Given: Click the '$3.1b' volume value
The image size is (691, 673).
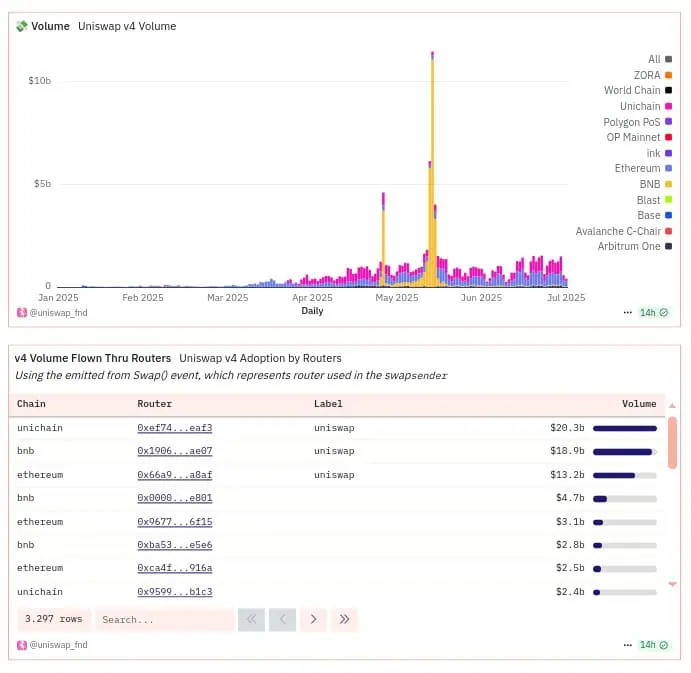Looking at the screenshot, I should pyautogui.click(x=570, y=522).
